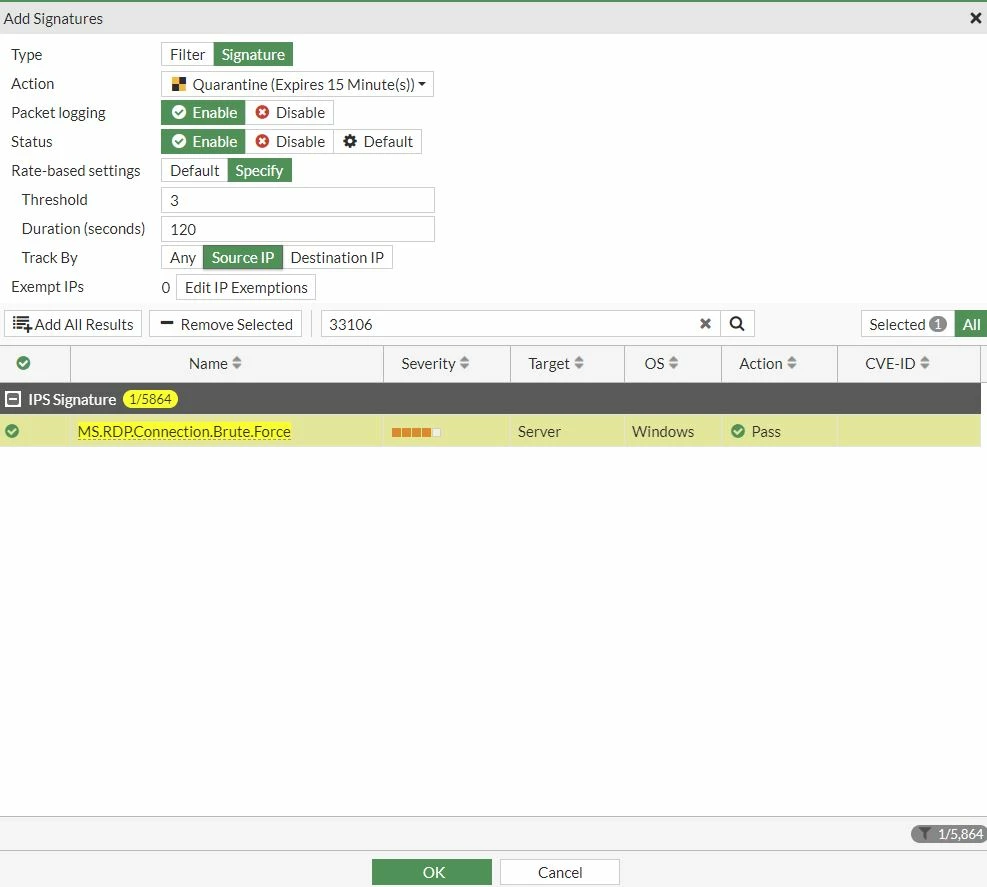Click the Action column sort arrows

coord(791,363)
